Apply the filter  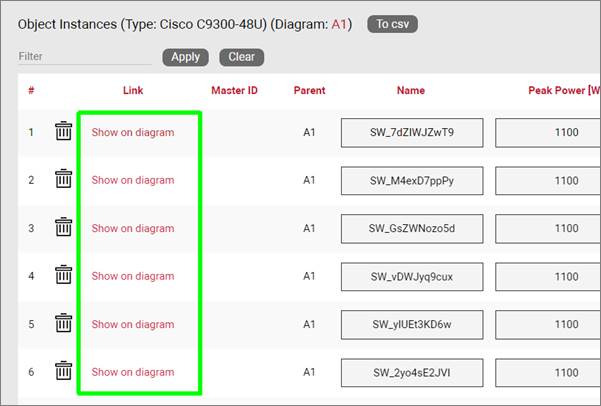pyautogui.click(x=186, y=57)
